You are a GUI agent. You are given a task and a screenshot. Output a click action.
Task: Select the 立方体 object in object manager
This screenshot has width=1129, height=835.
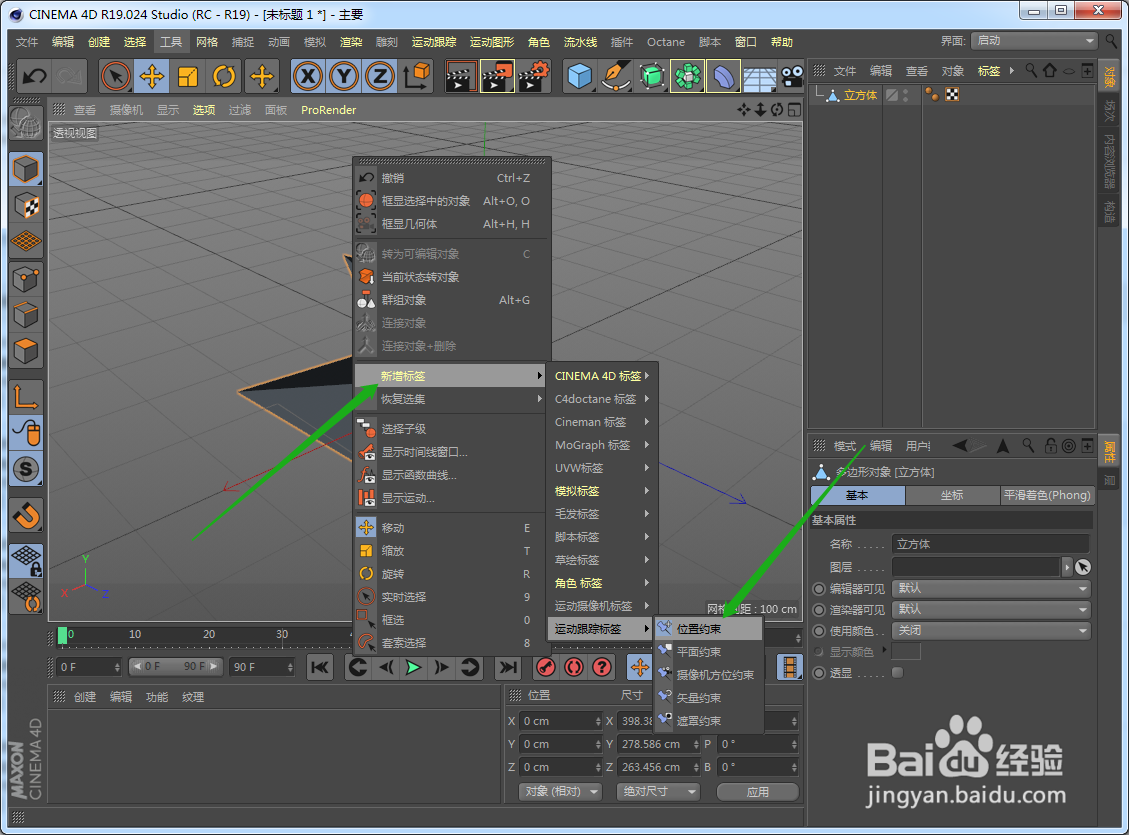pos(860,95)
